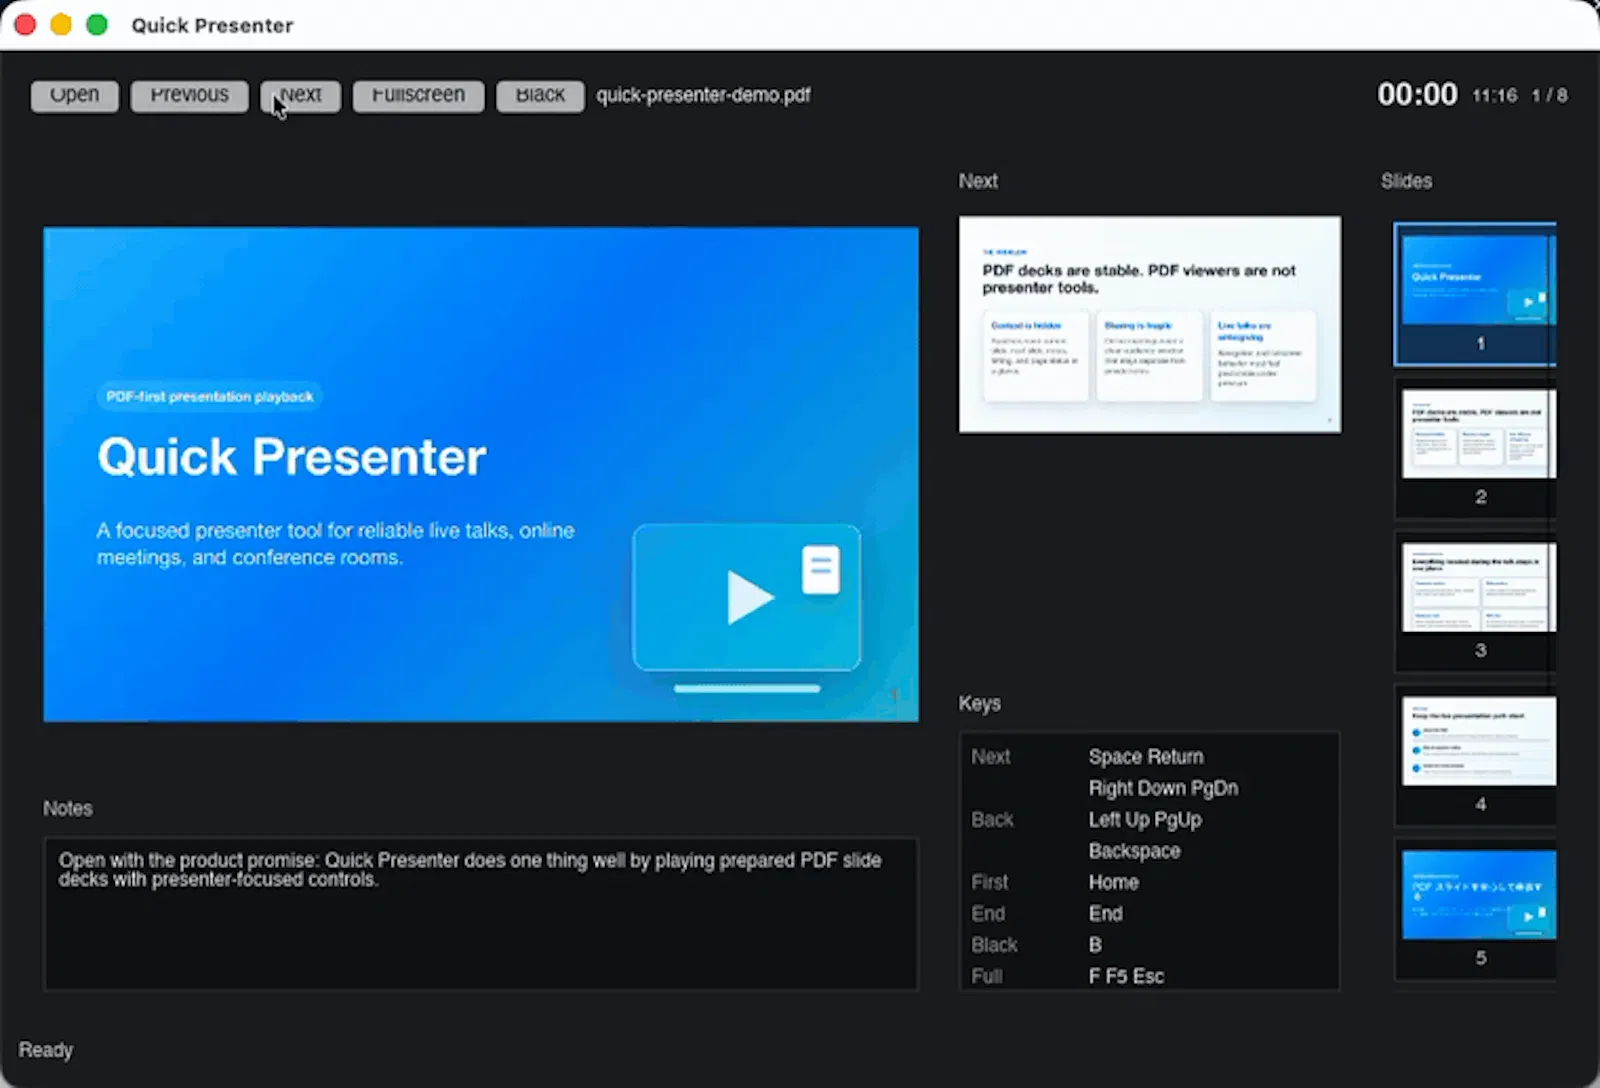Enter Fullscreen mode
The width and height of the screenshot is (1600, 1088).
pyautogui.click(x=418, y=96)
